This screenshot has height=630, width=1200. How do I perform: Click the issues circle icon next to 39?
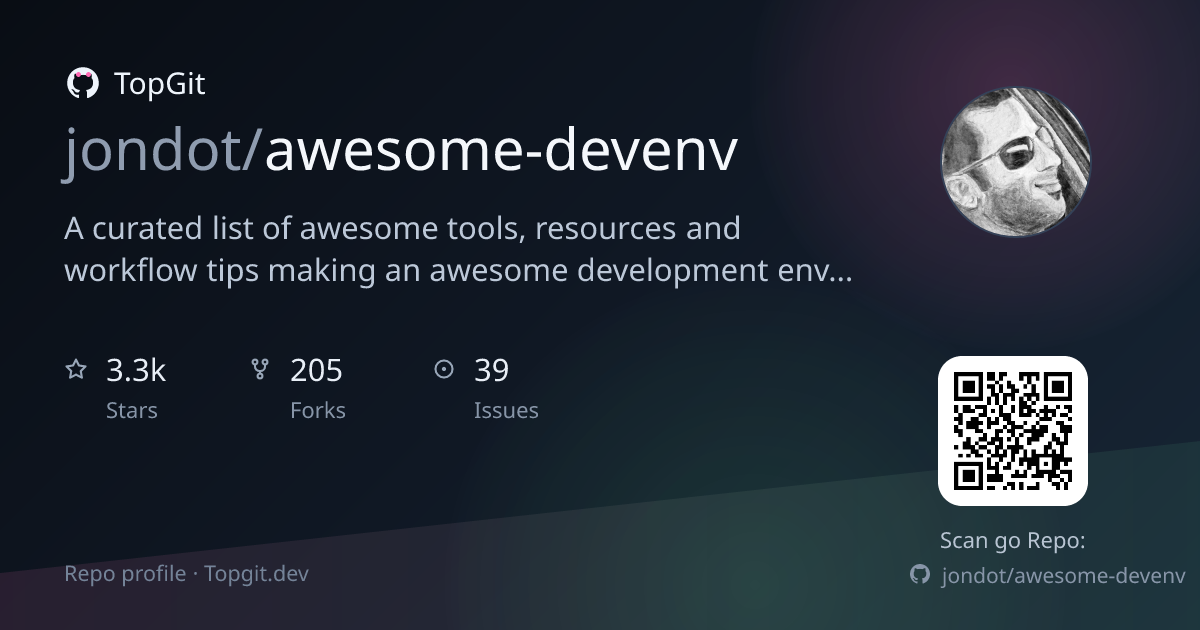[444, 370]
